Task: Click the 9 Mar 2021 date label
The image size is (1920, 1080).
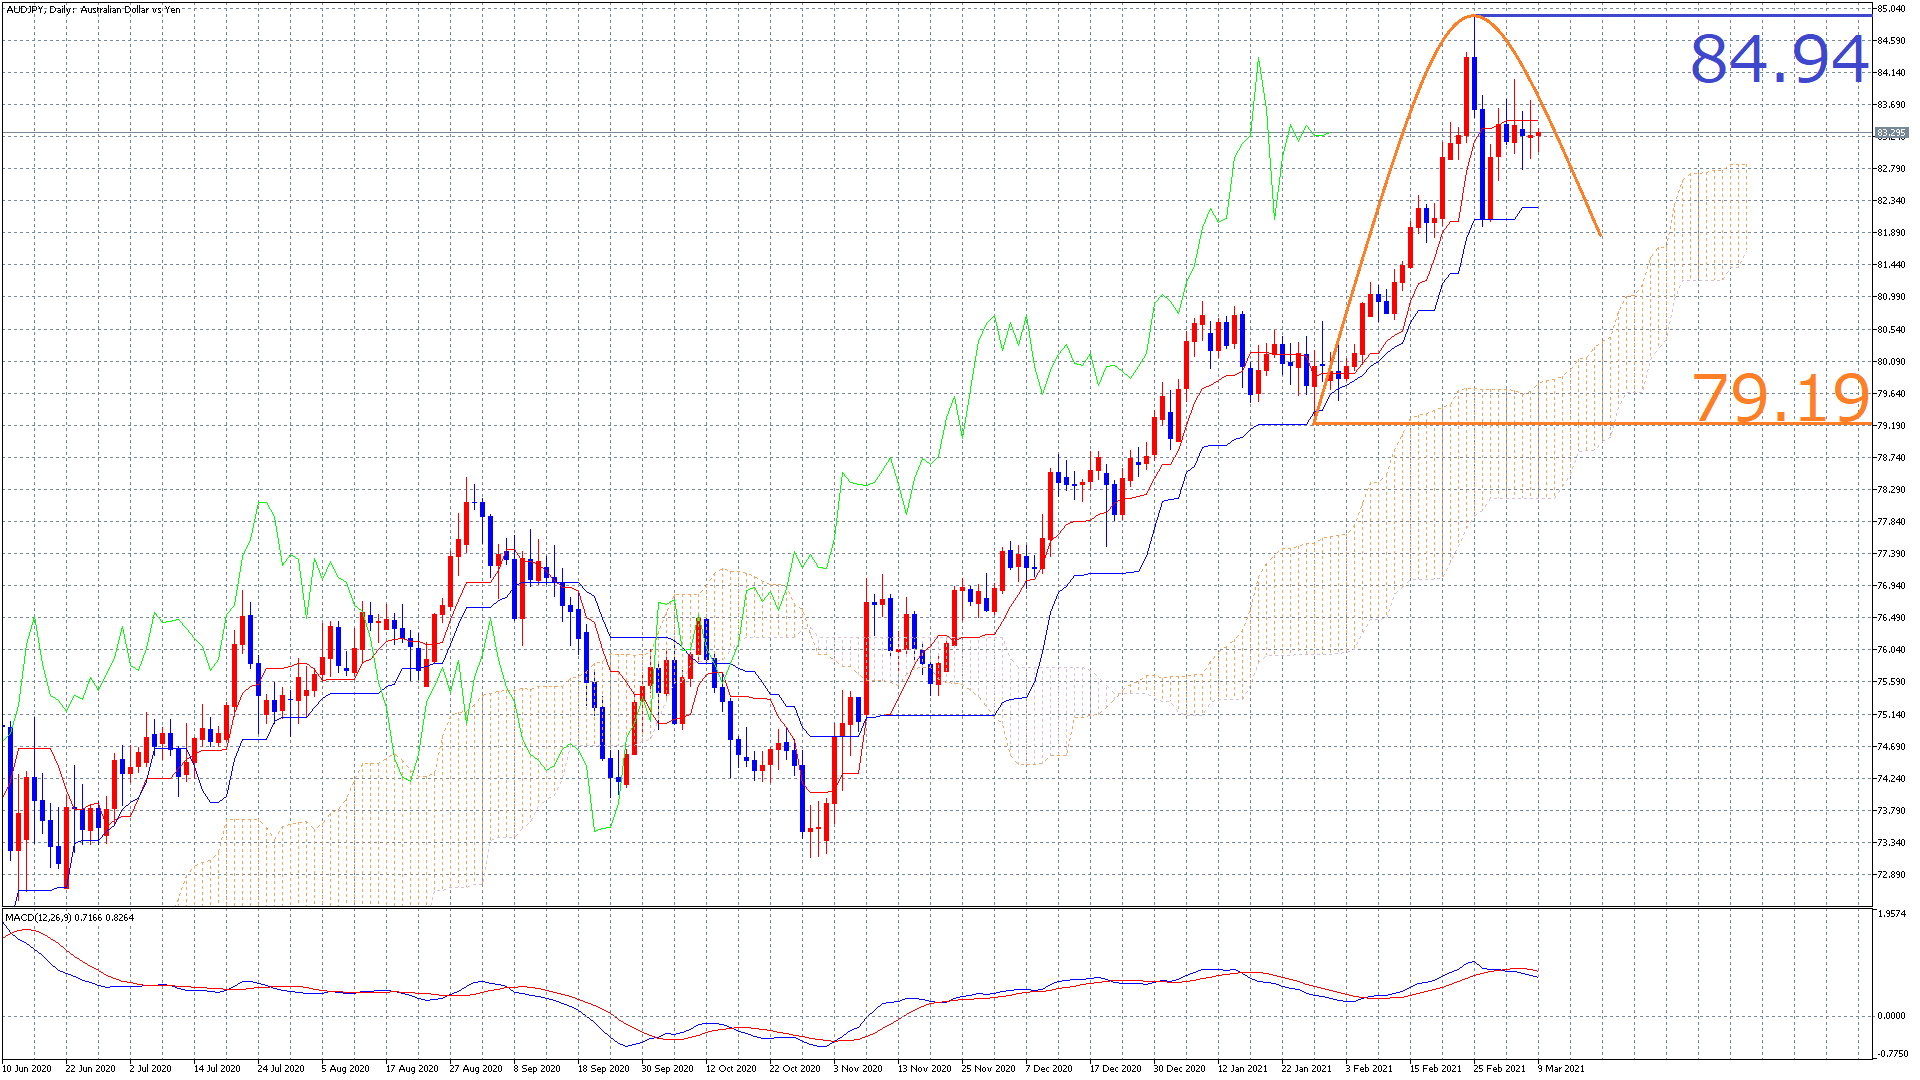Action: coord(1561,1069)
